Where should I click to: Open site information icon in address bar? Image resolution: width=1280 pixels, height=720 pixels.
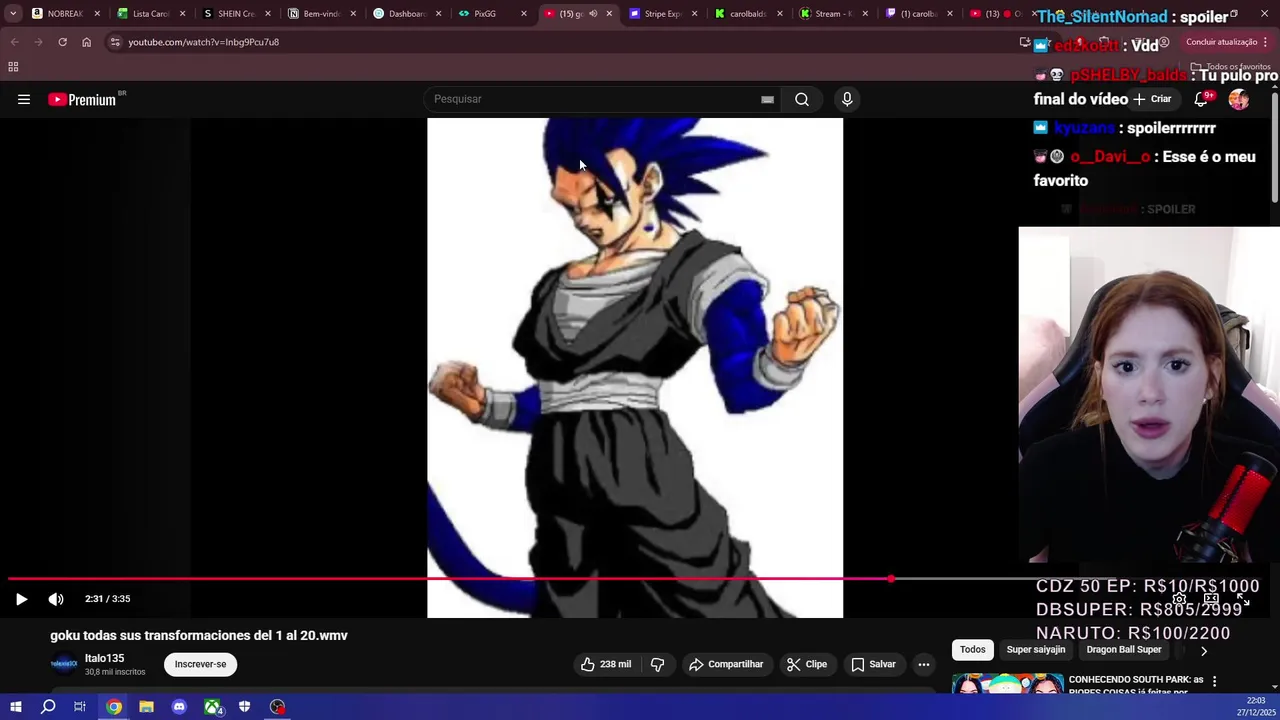[x=115, y=42]
